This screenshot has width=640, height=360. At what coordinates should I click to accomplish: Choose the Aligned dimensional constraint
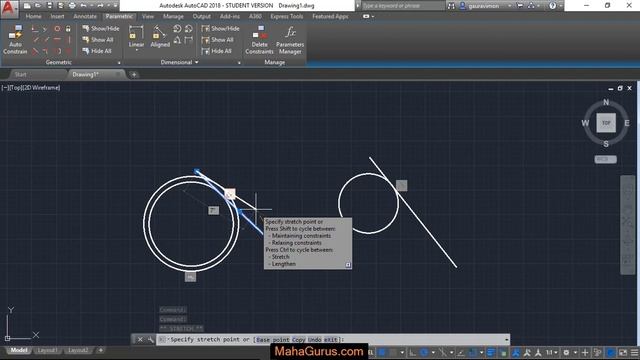point(160,36)
